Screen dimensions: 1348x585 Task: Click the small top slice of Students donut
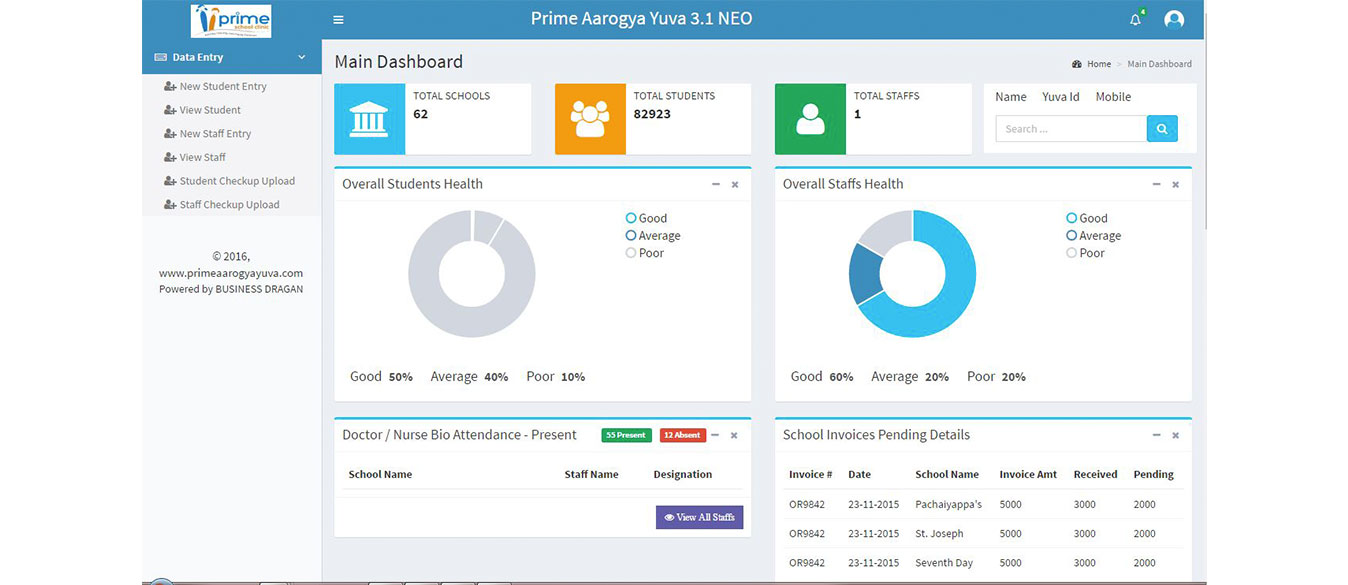(485, 226)
